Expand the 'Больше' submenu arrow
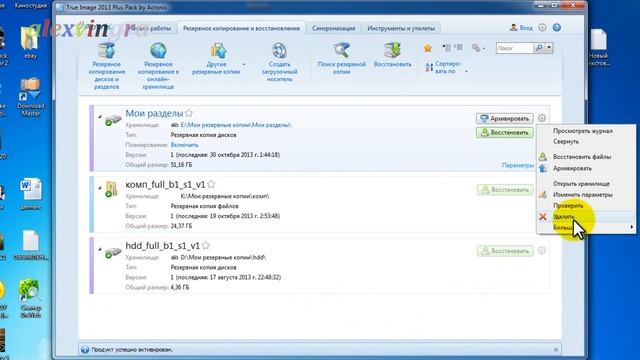The width and height of the screenshot is (640, 360). click(x=631, y=227)
